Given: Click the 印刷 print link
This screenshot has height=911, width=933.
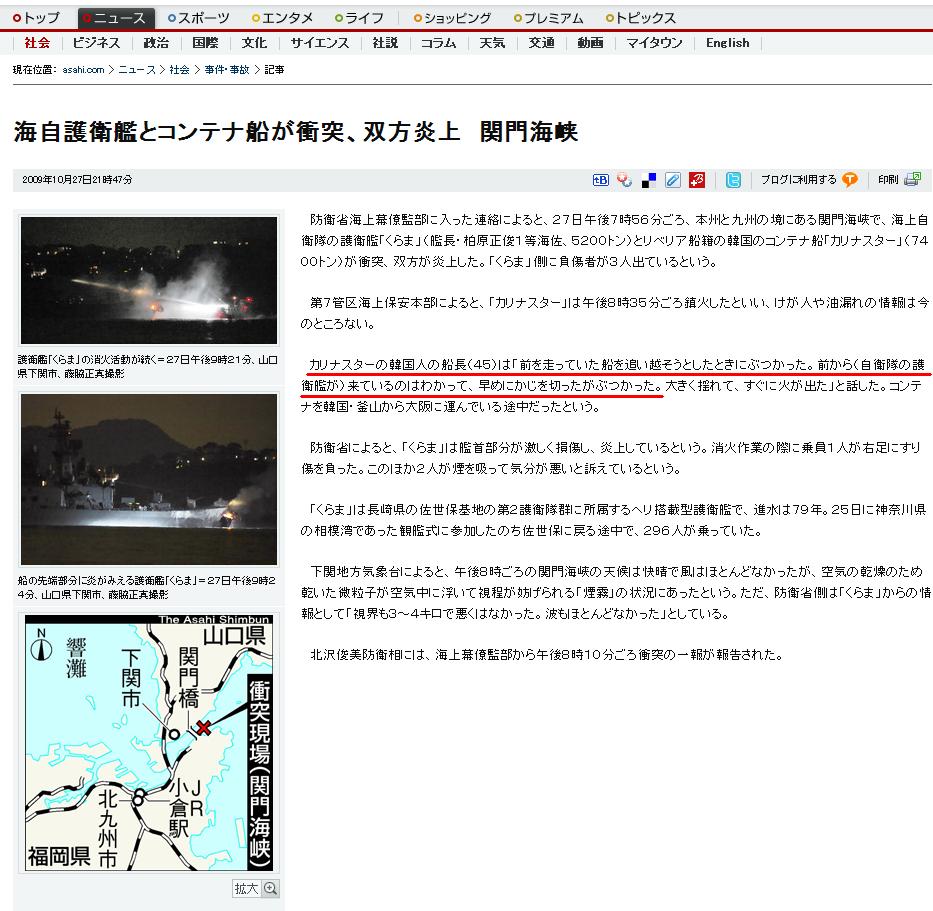Looking at the screenshot, I should [x=888, y=180].
